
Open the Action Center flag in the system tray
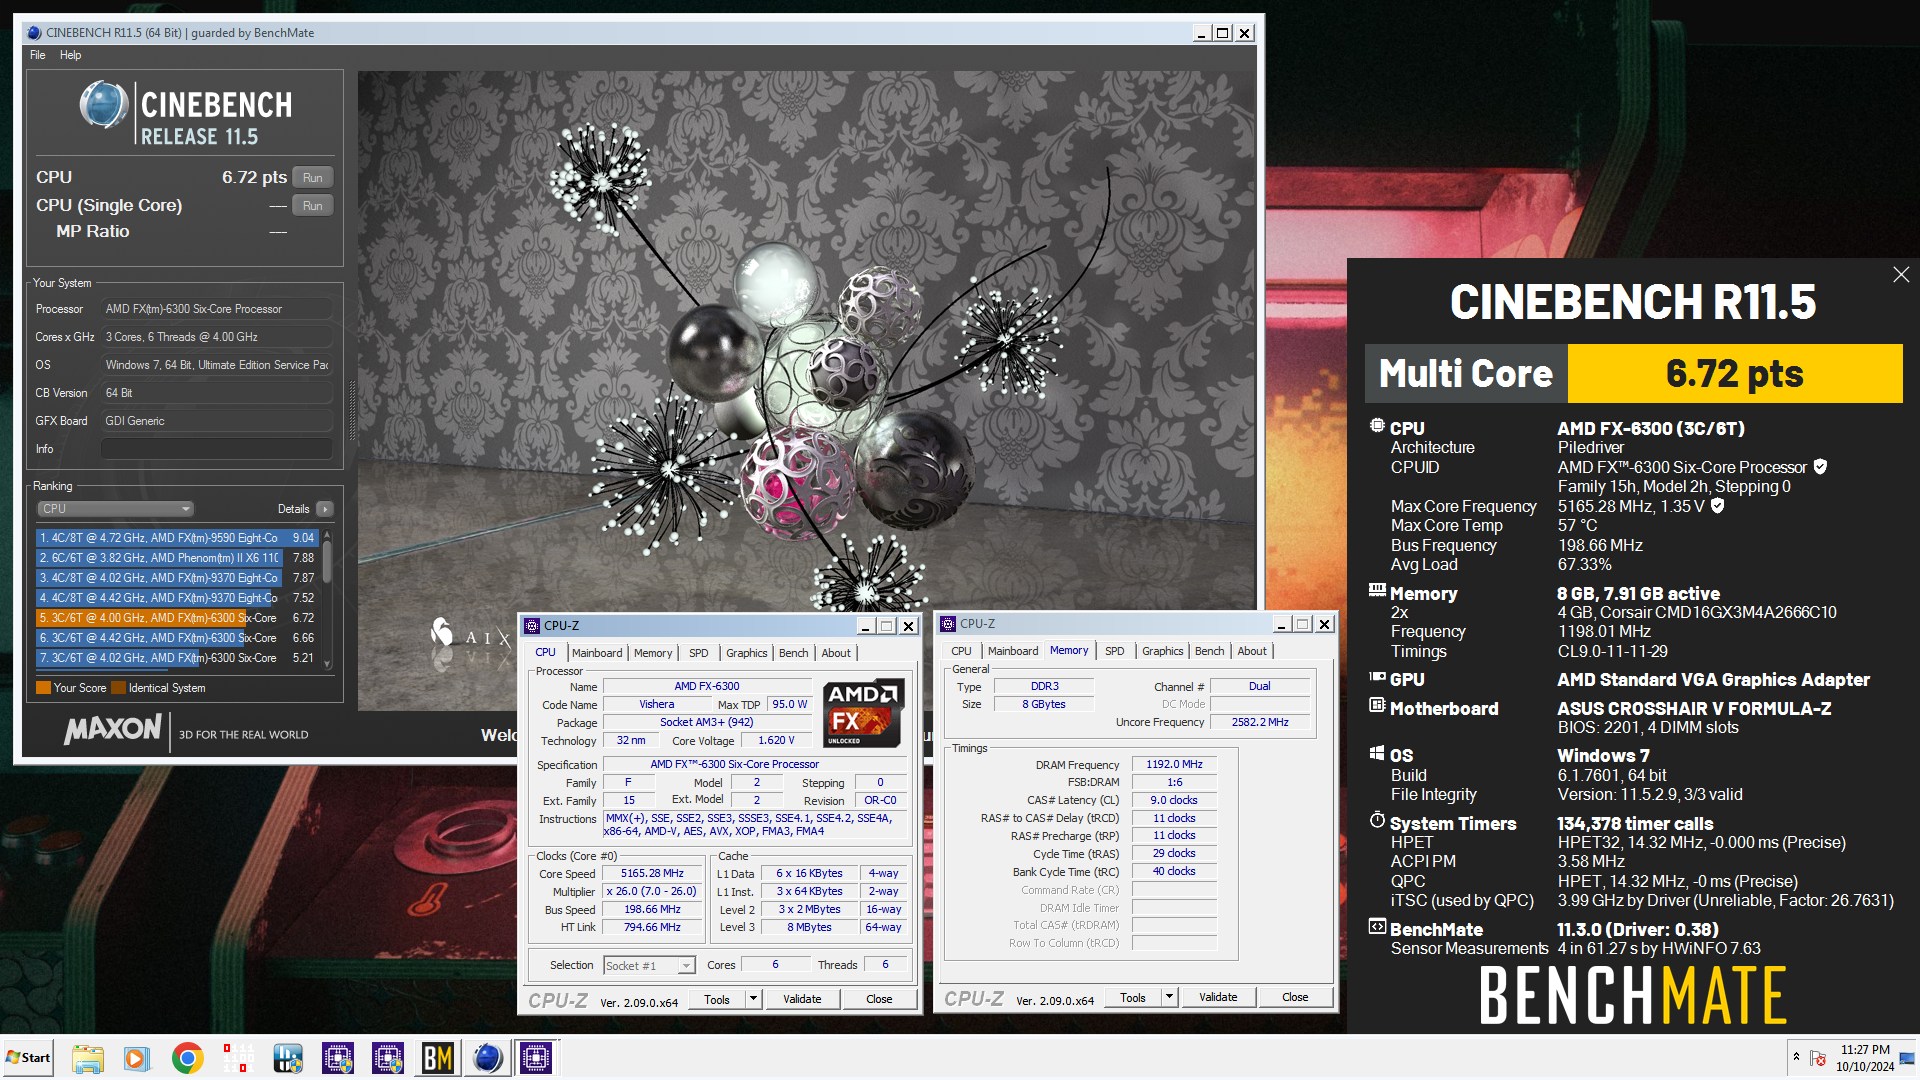1818,1058
